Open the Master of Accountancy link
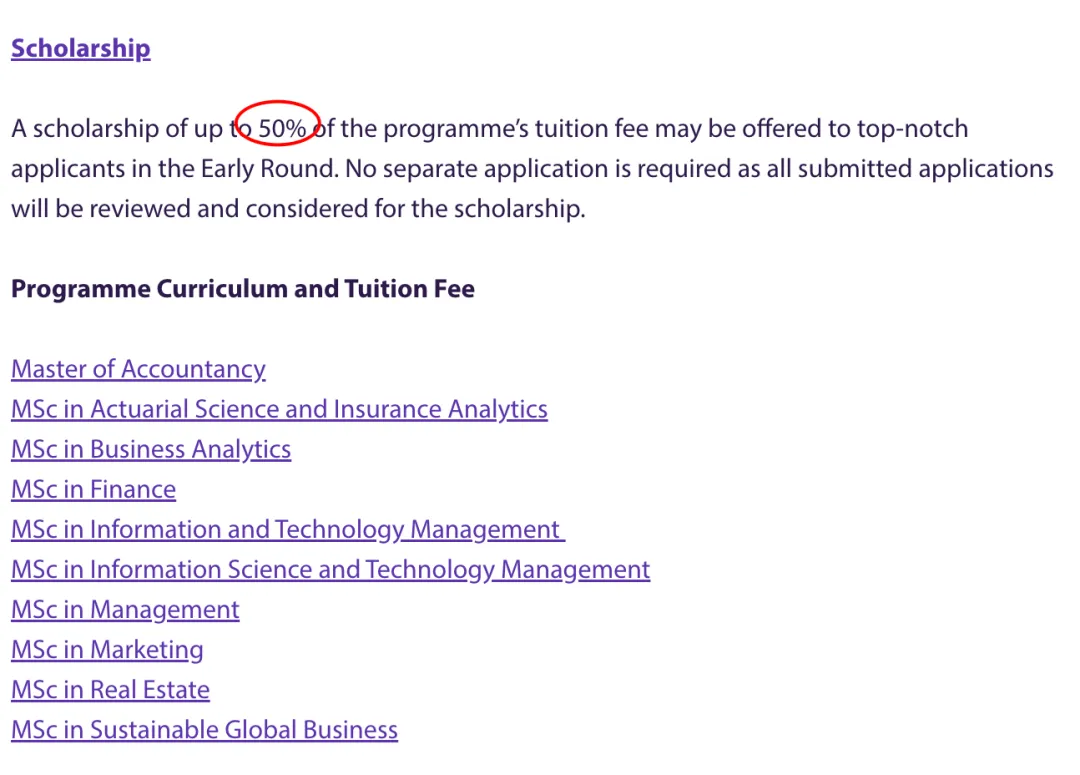The height and width of the screenshot is (775, 1080). [138, 369]
